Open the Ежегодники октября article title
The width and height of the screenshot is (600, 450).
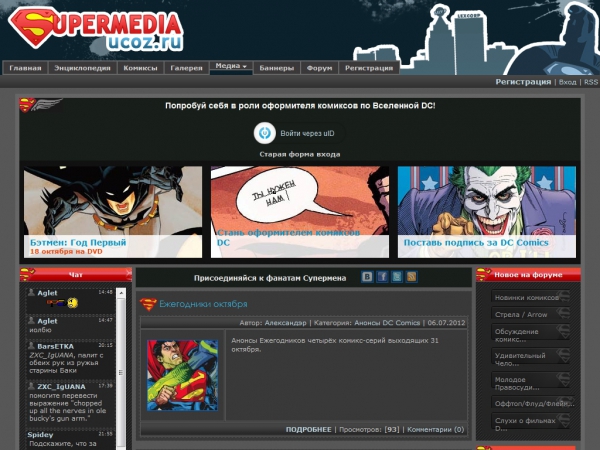click(203, 304)
